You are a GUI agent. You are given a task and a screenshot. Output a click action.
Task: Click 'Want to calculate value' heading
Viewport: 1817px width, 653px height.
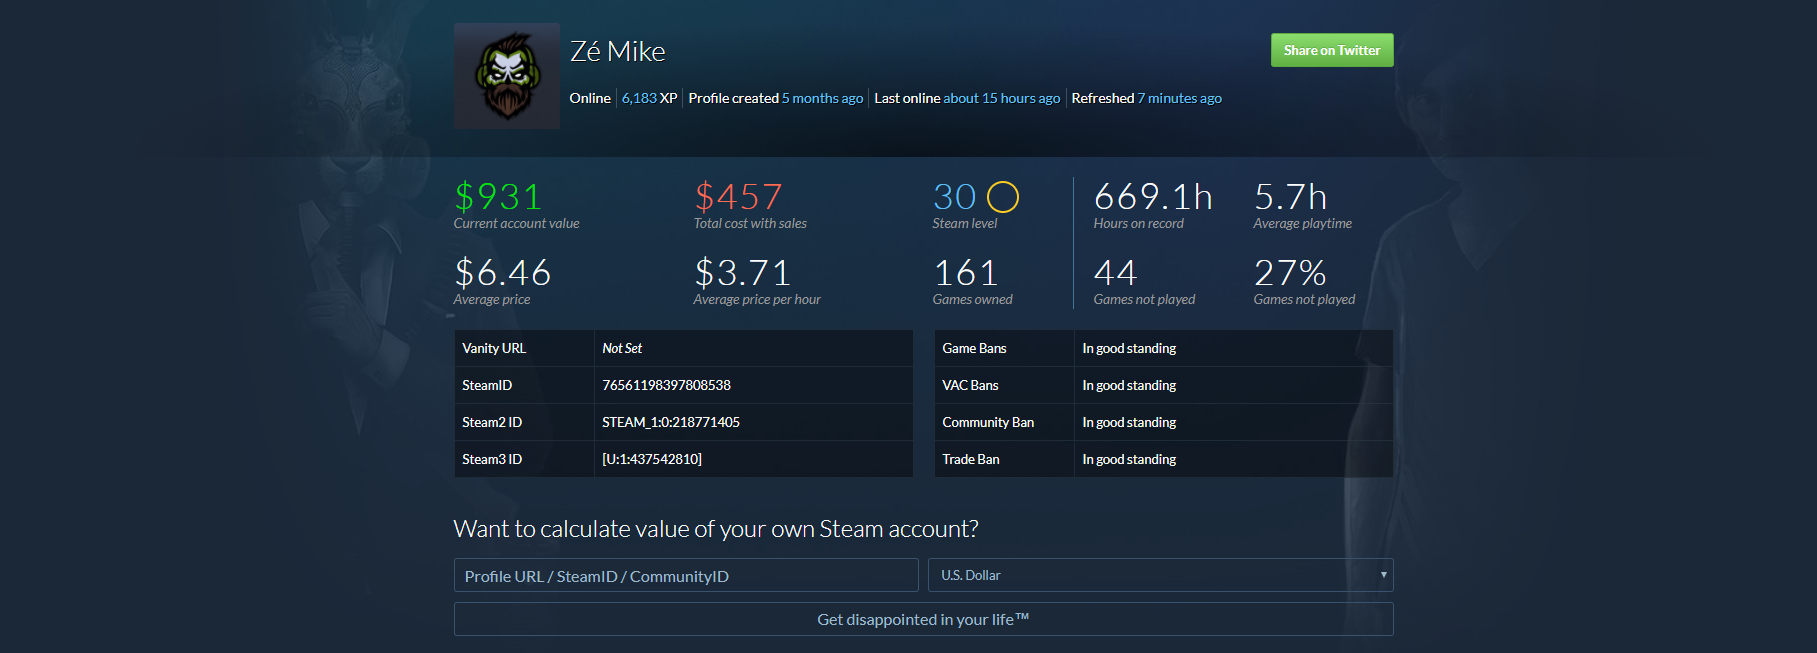(x=716, y=529)
